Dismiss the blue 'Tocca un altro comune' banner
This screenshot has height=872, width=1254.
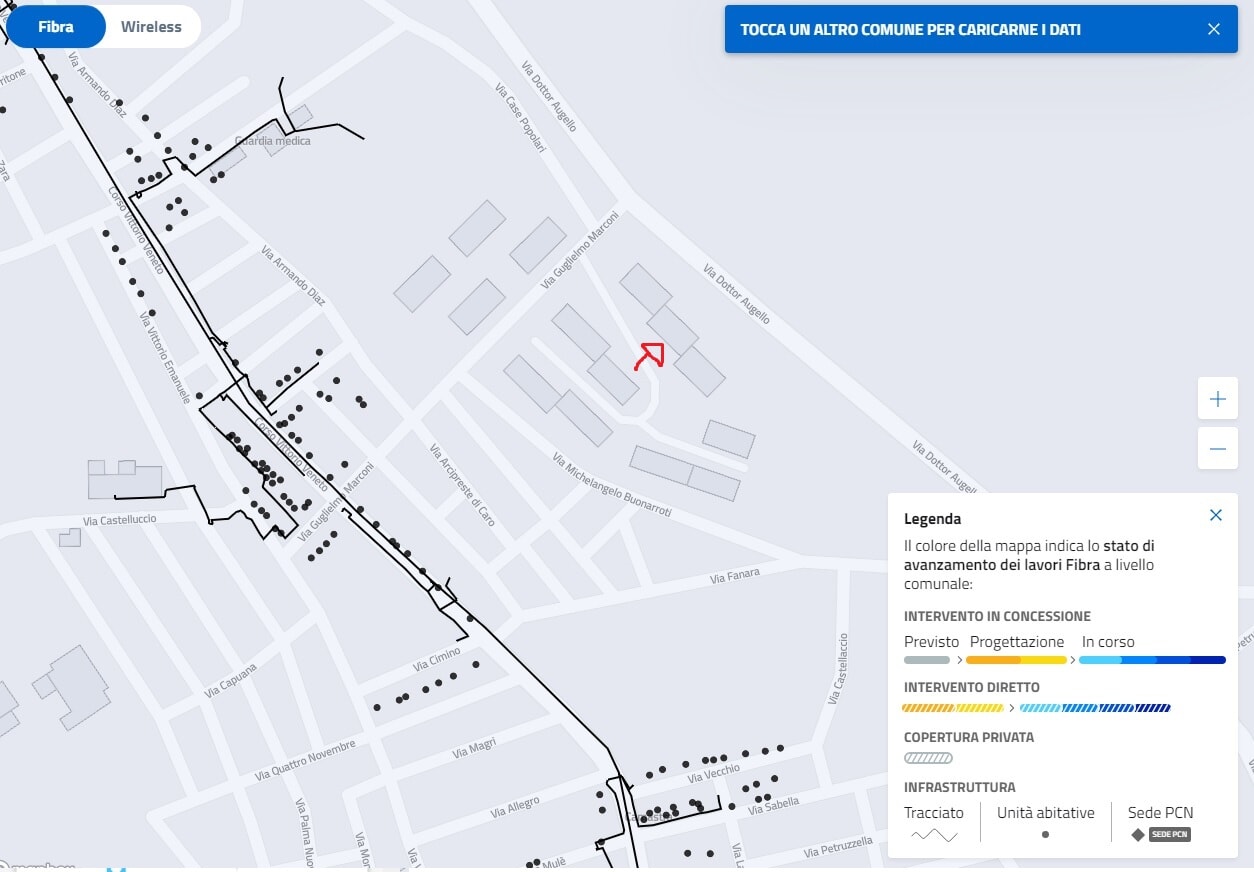click(1213, 29)
